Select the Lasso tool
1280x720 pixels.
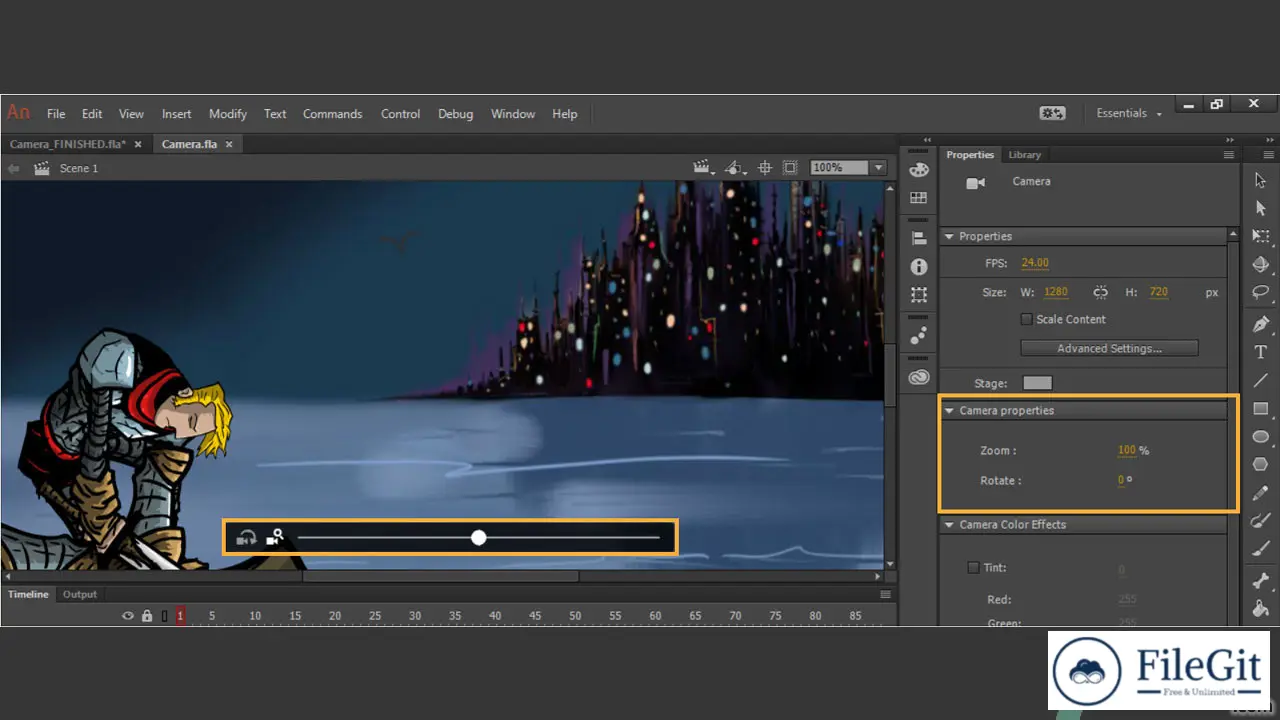(x=1261, y=293)
